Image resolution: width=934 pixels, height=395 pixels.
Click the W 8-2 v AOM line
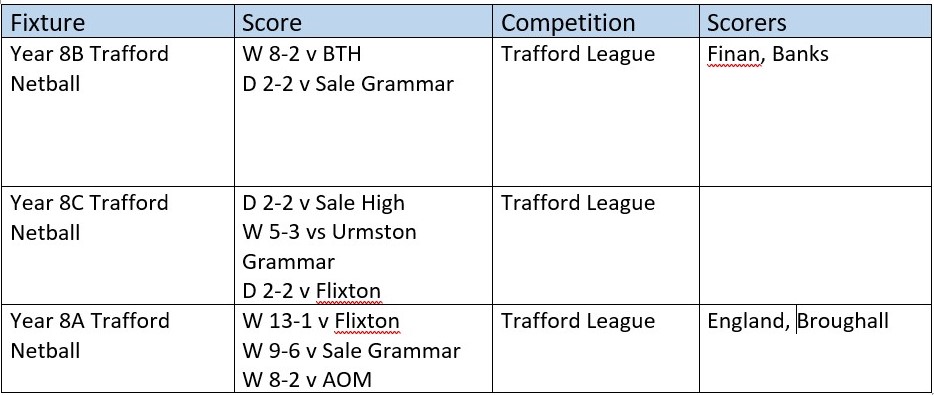coord(307,380)
